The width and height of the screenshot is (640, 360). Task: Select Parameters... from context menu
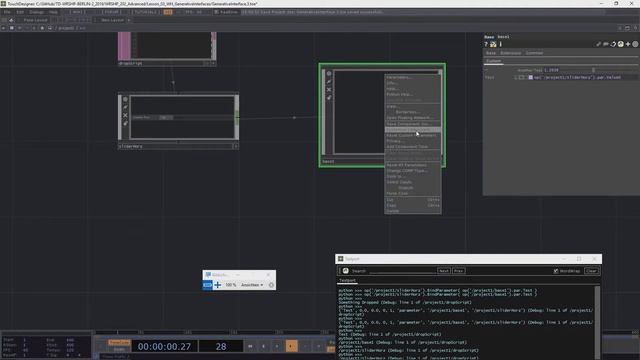click(x=412, y=77)
